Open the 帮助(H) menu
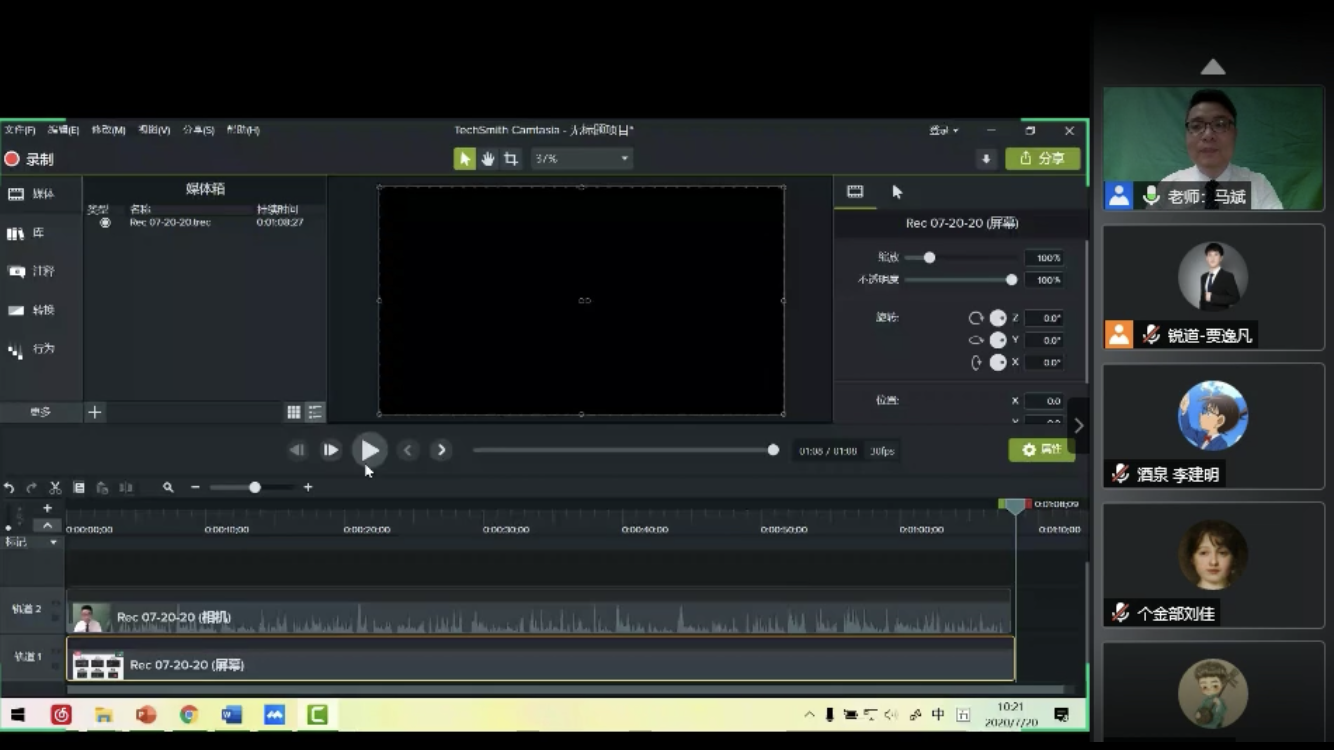 (x=243, y=130)
